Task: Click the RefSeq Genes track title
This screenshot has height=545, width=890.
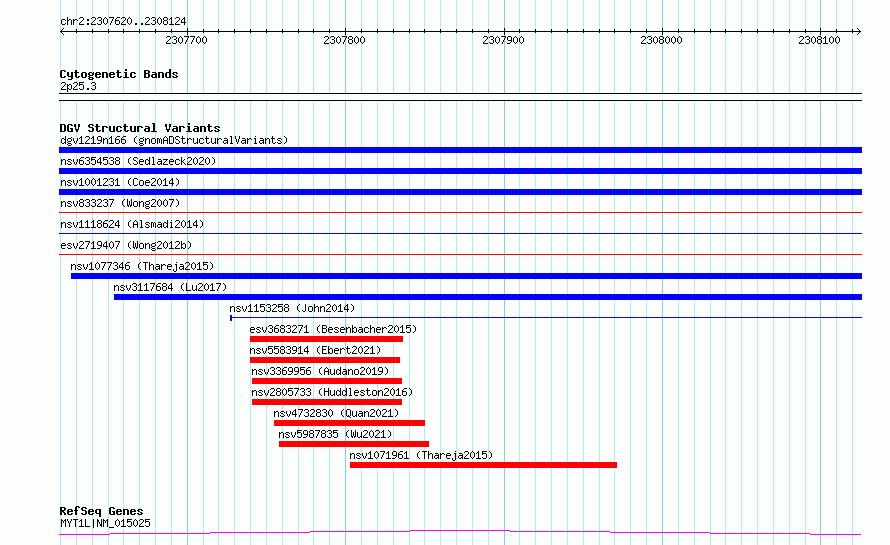Action: tap(101, 512)
